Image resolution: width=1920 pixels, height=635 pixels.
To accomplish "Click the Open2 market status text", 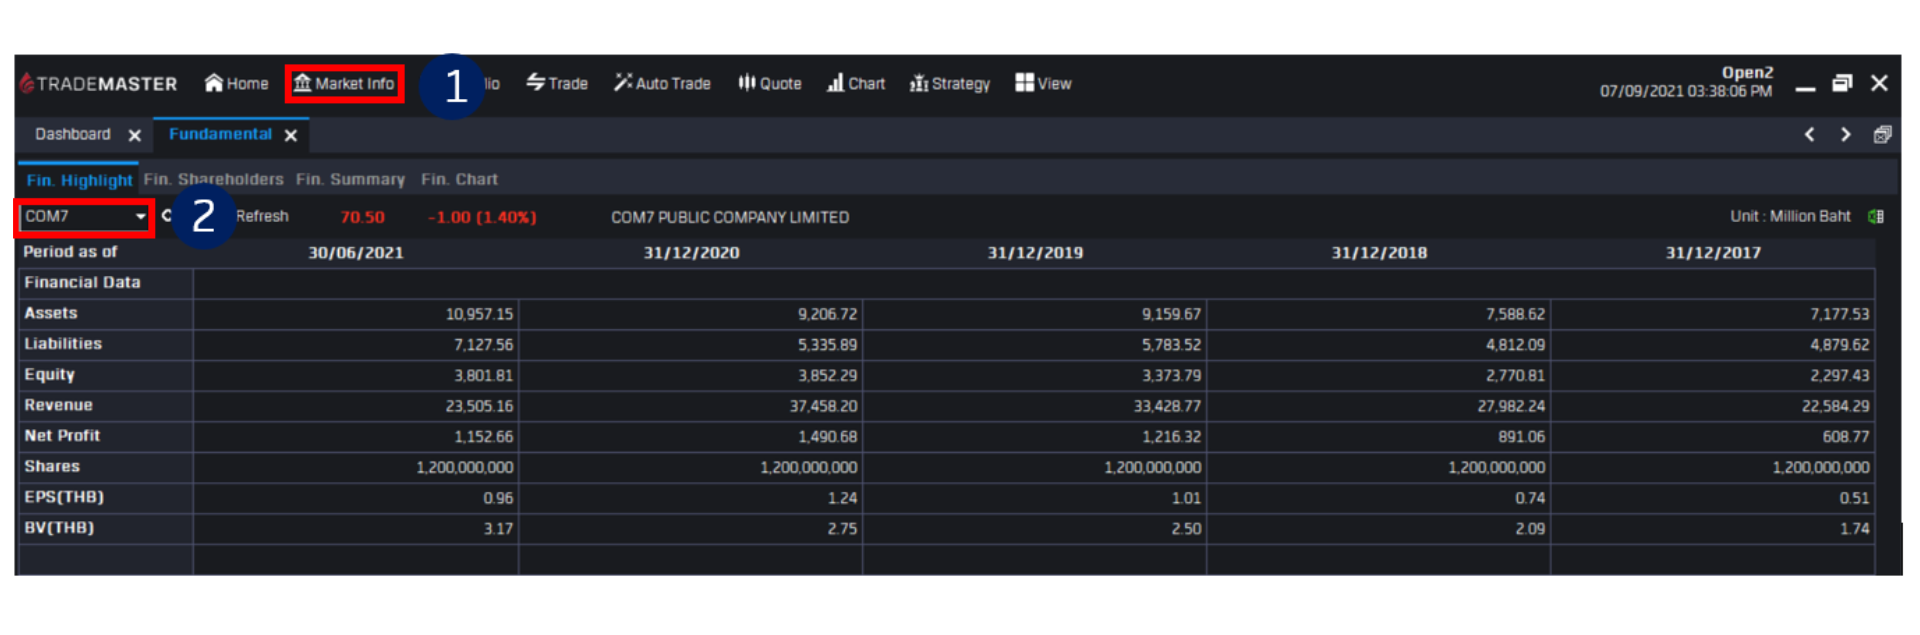I will pos(1747,72).
